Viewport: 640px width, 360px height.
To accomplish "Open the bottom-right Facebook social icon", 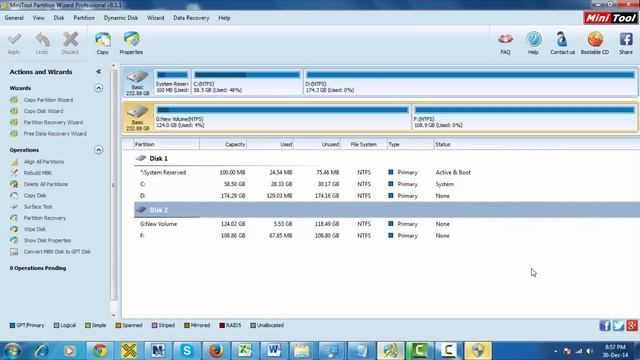I will pyautogui.click(x=605, y=325).
